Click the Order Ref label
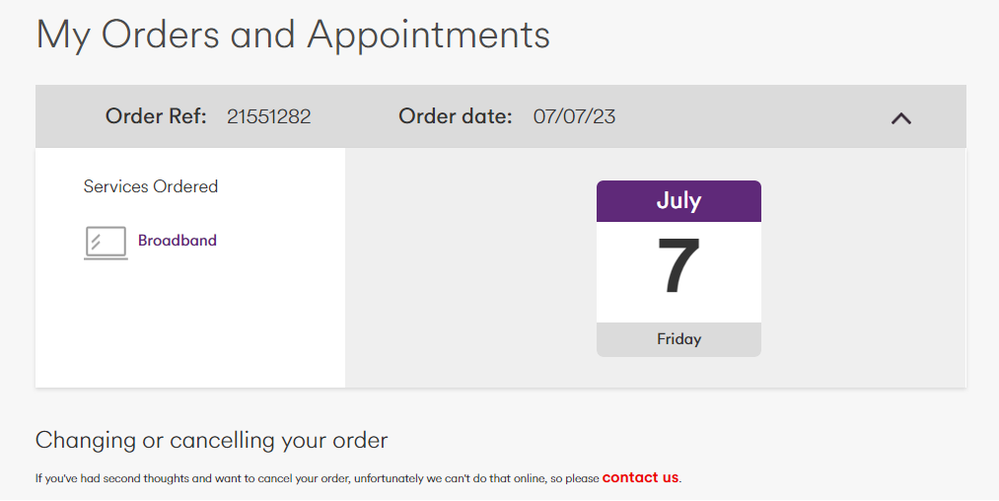The image size is (999, 501). tap(156, 117)
